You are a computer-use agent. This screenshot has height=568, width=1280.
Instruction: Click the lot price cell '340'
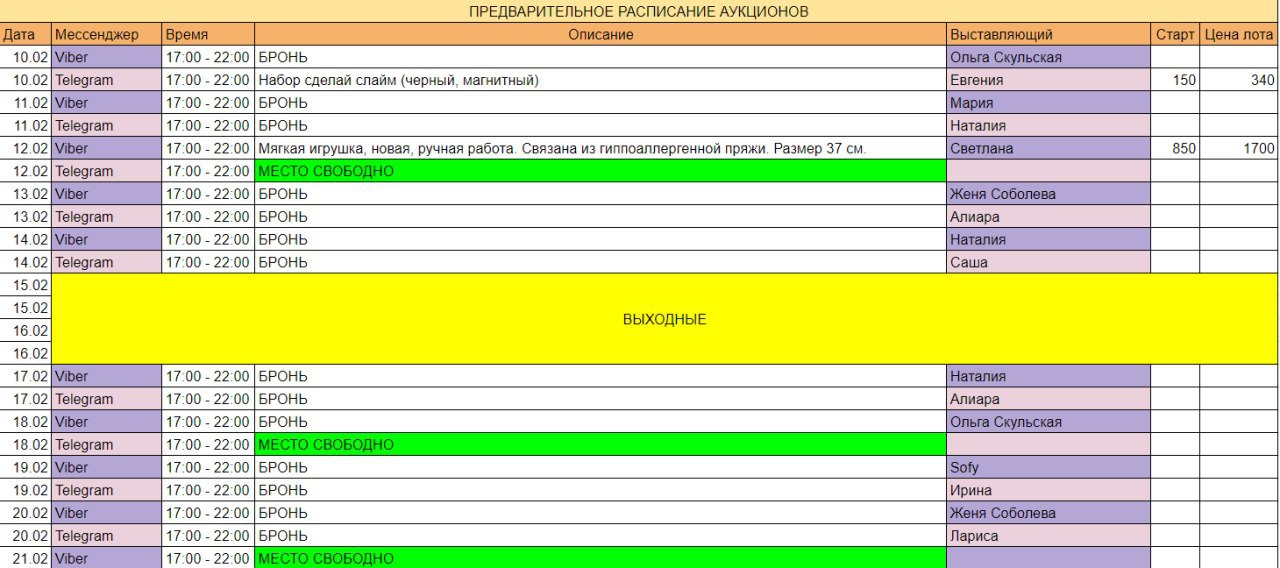(1239, 80)
